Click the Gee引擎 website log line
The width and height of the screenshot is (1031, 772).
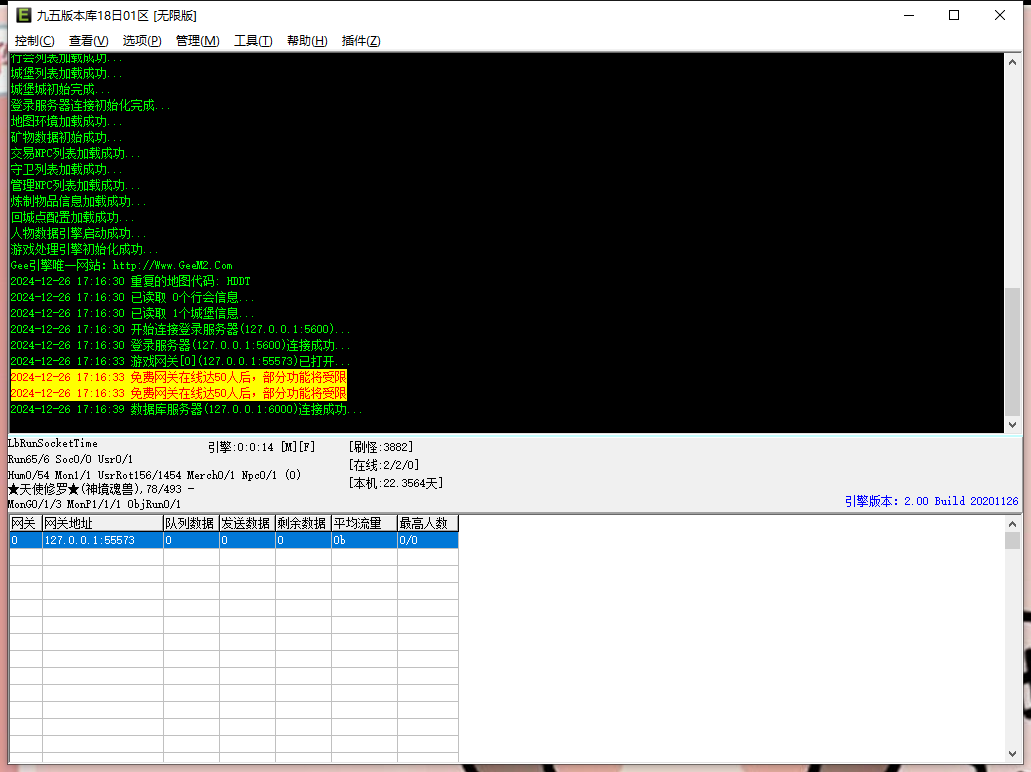tap(122, 266)
